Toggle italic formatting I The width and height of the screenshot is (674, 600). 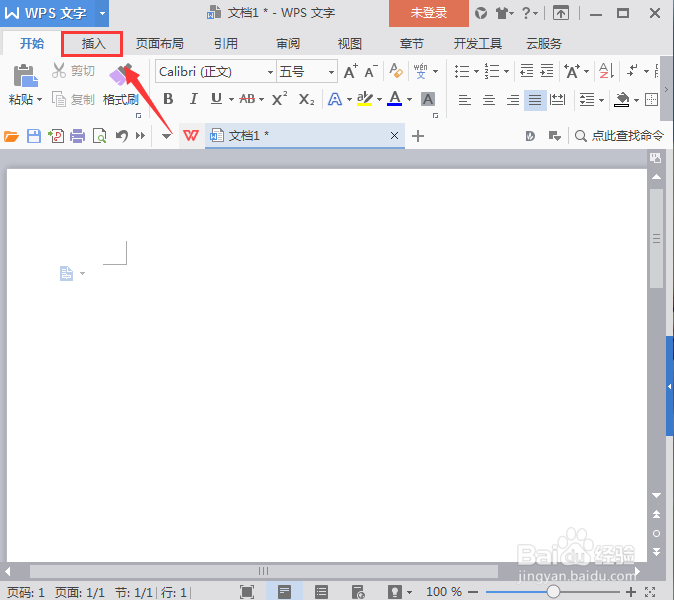point(193,99)
